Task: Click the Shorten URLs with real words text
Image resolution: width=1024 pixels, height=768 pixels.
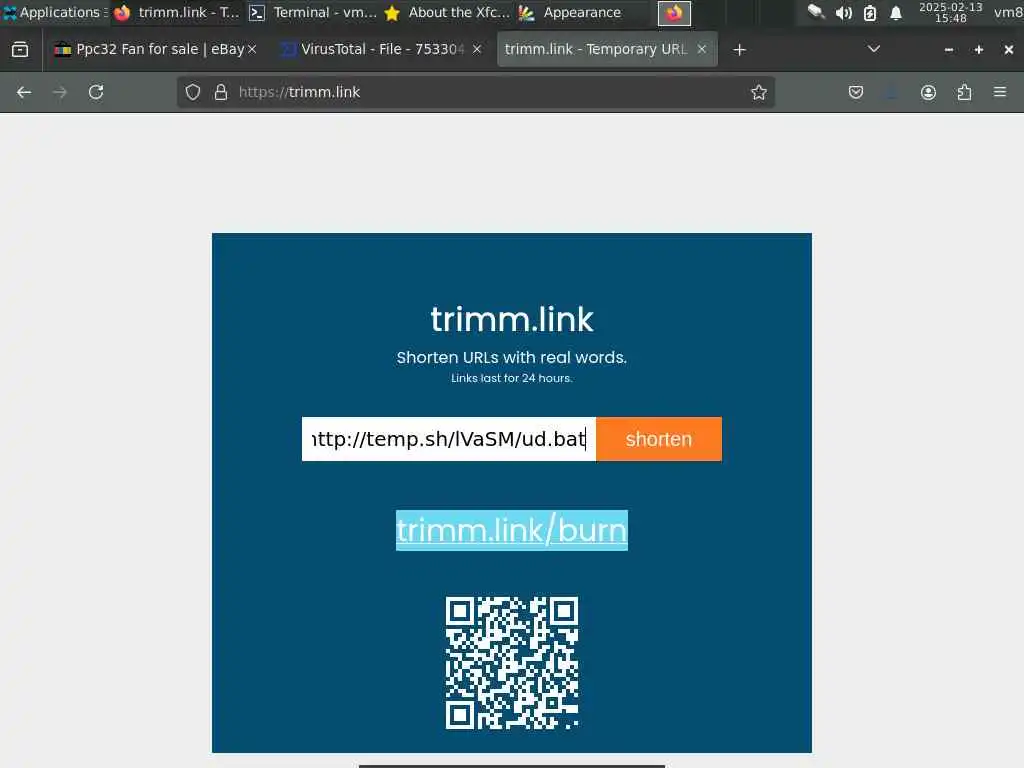Action: (x=511, y=357)
